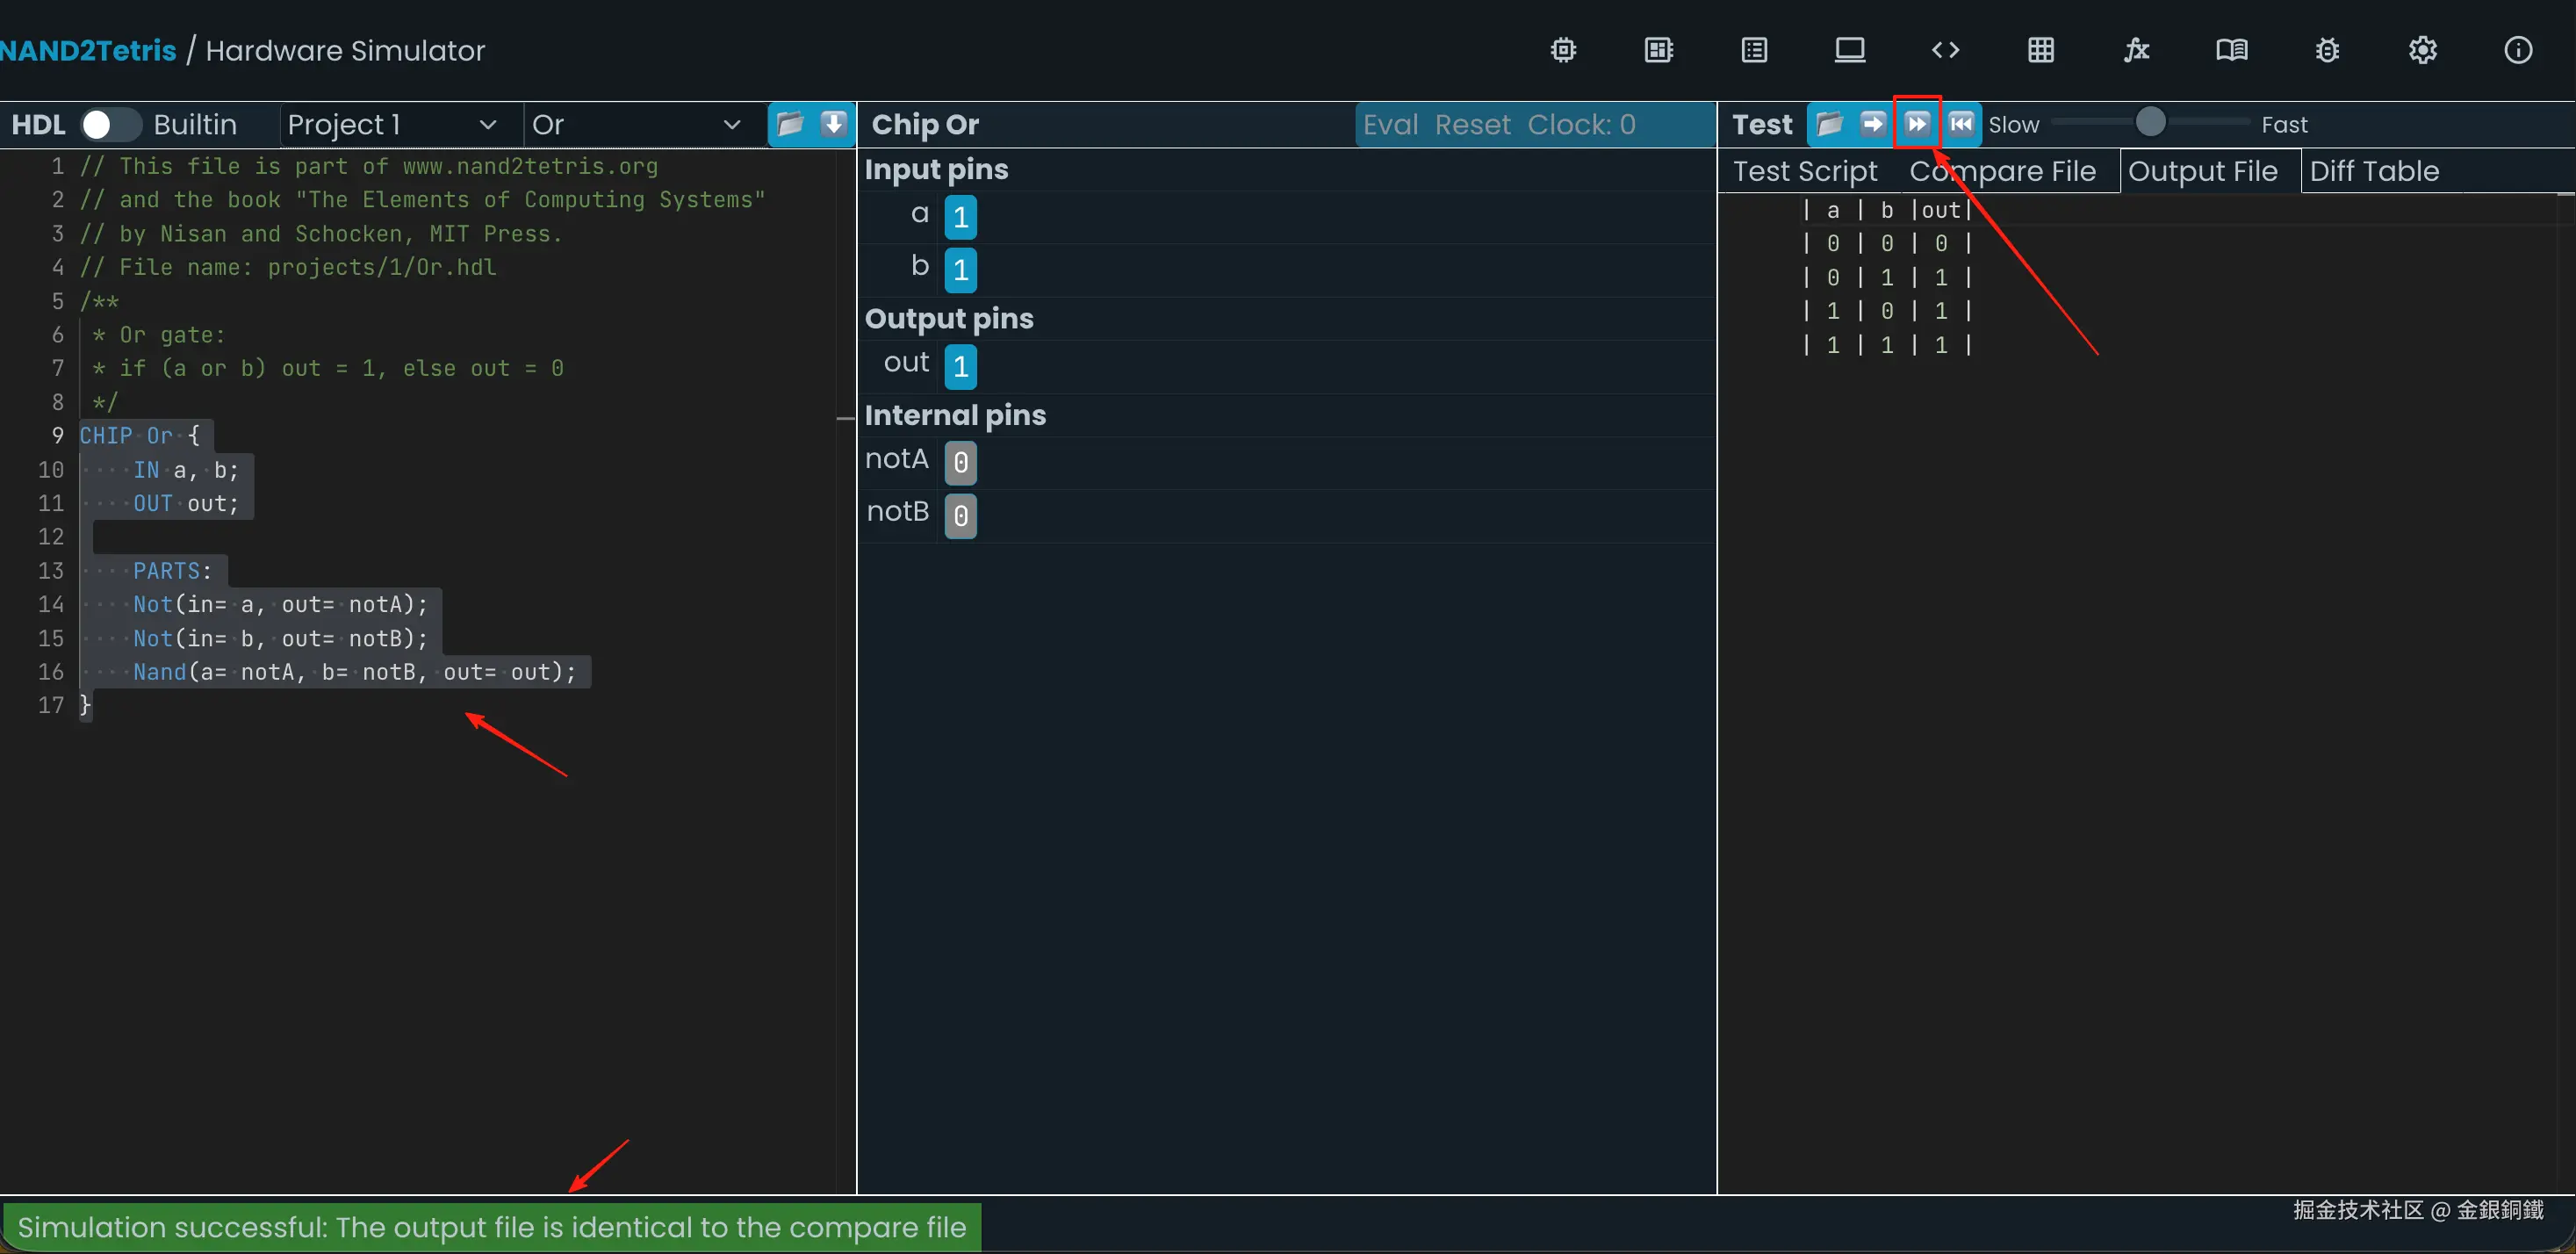The height and width of the screenshot is (1254, 2576).
Task: Adjust the Slow-Fast speed slider
Action: 2150,122
